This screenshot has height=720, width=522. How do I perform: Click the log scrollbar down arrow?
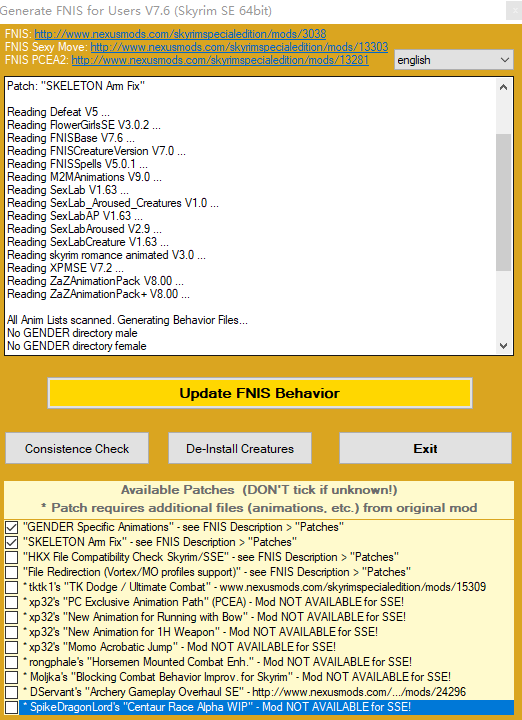tap(503, 345)
